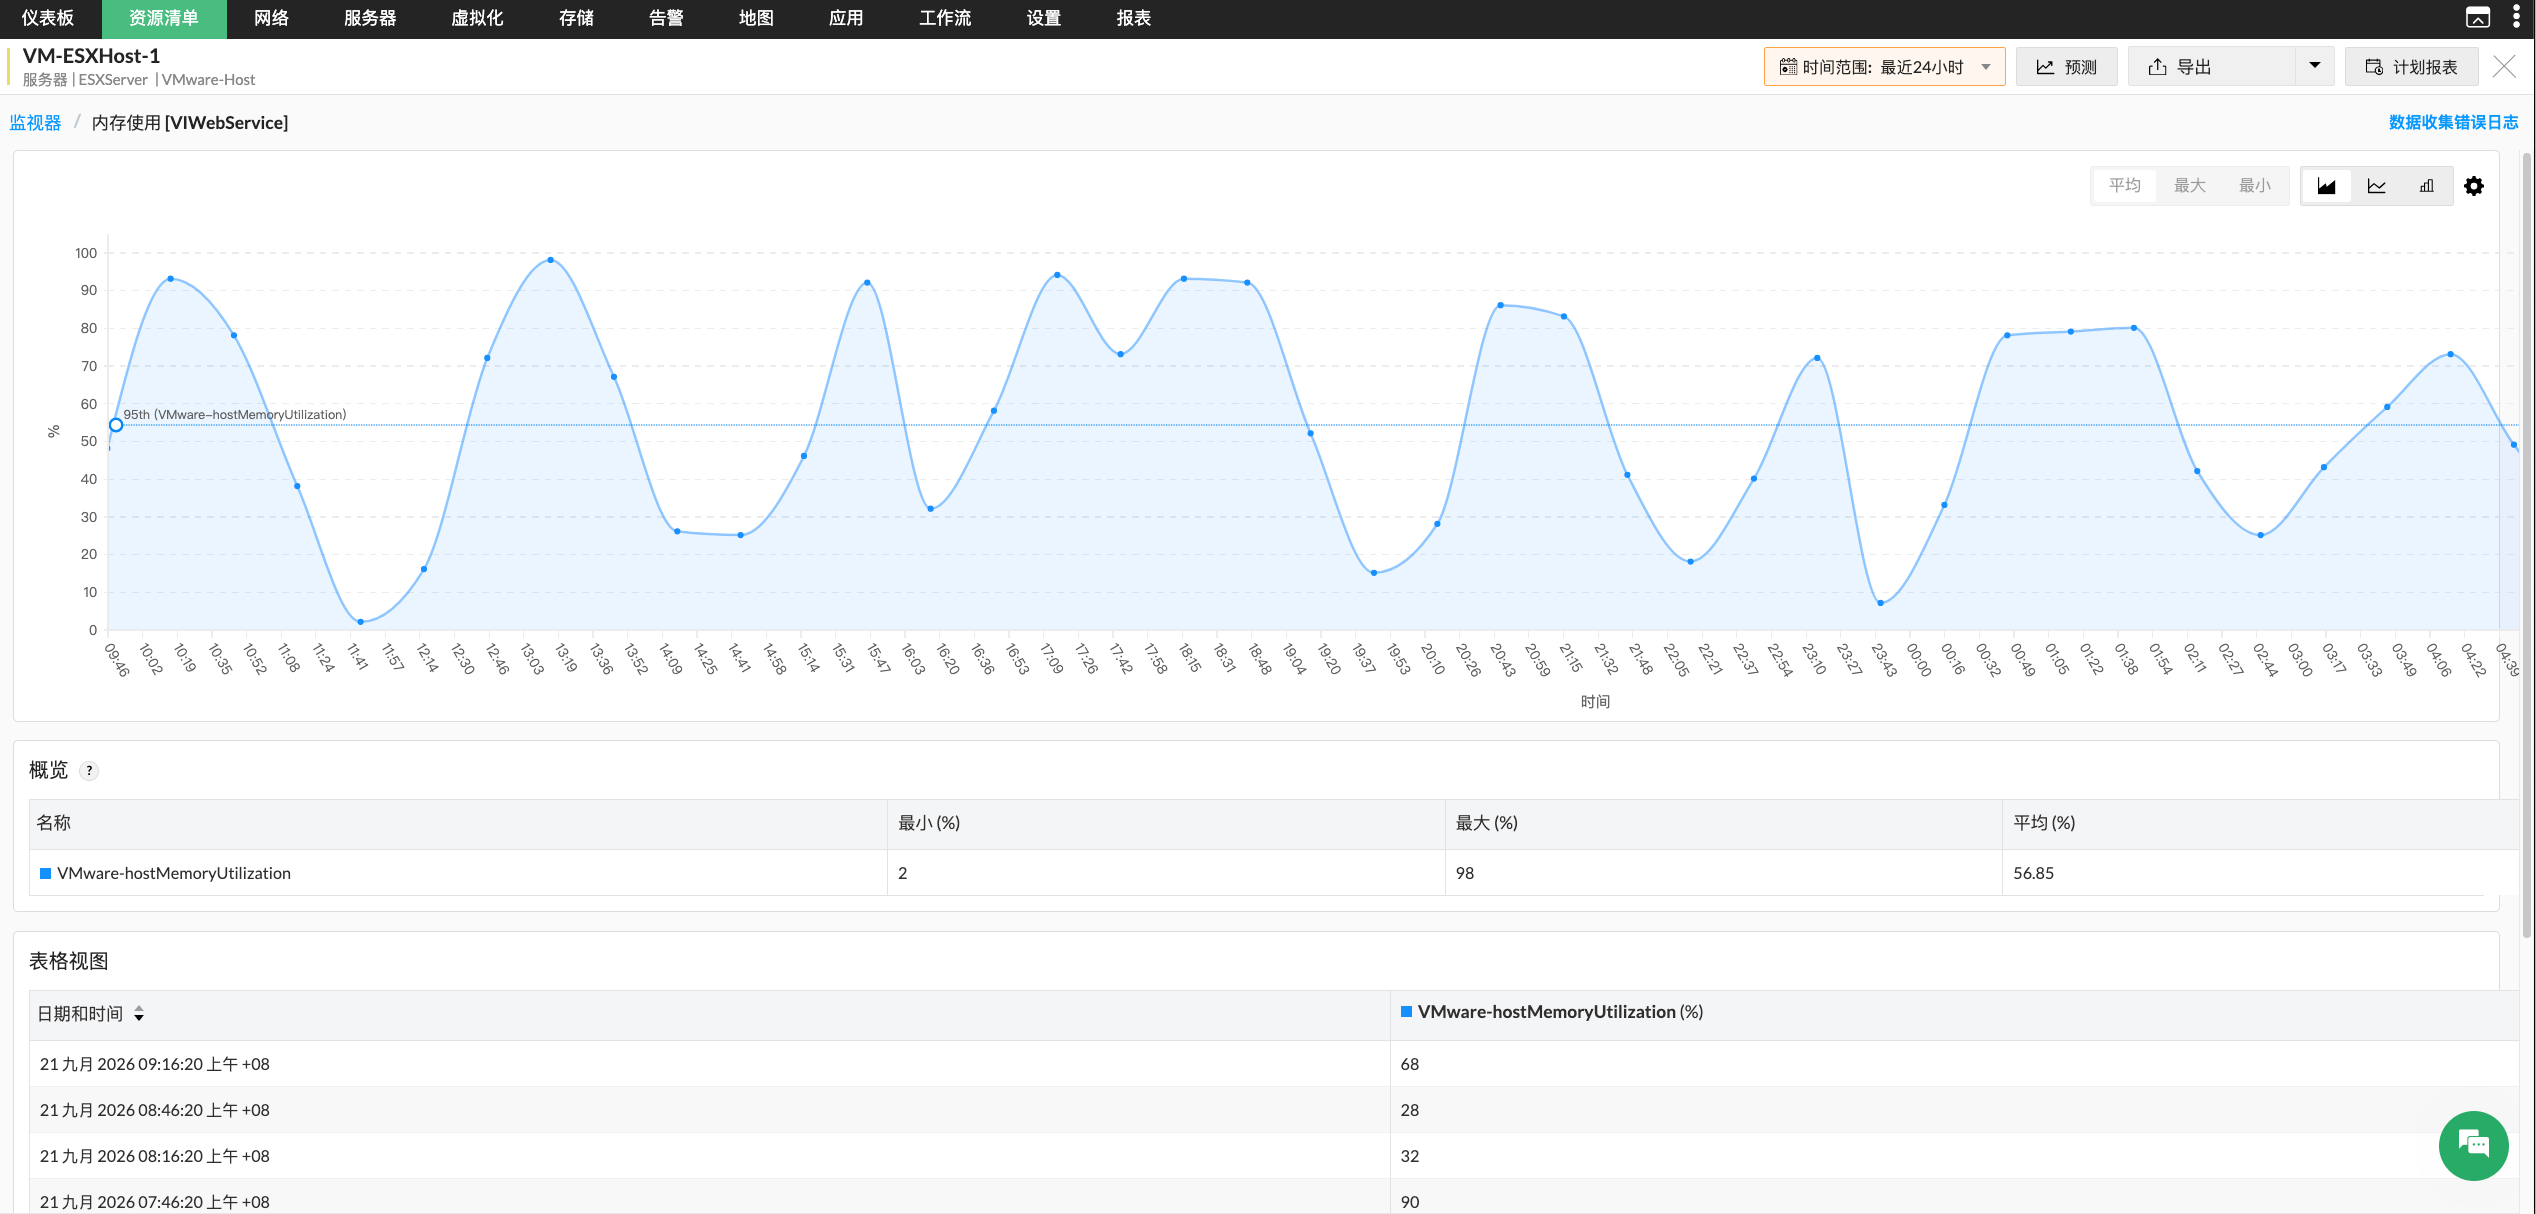
Task: Switch to line chart view
Action: click(2377, 186)
